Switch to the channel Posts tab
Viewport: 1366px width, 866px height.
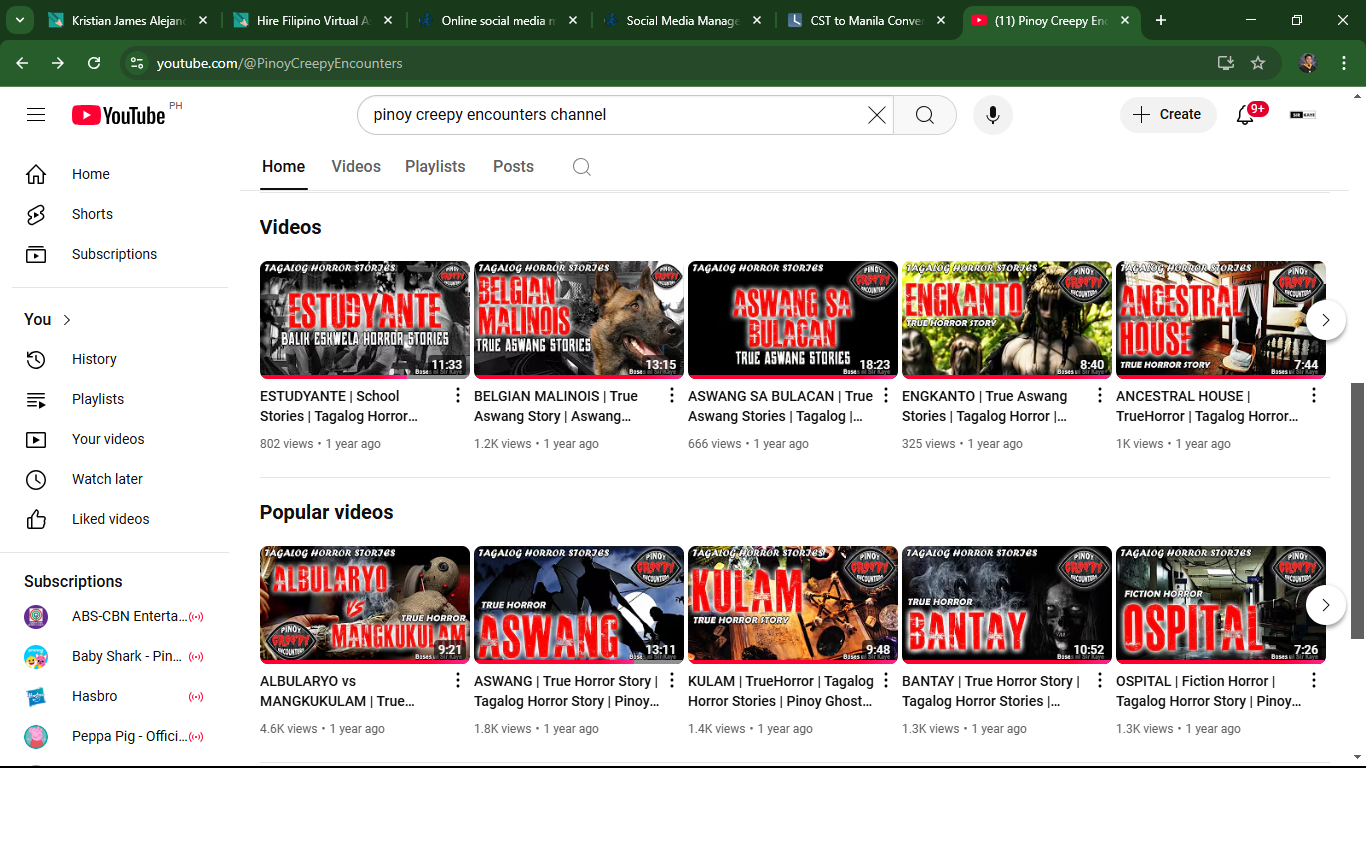tap(513, 167)
